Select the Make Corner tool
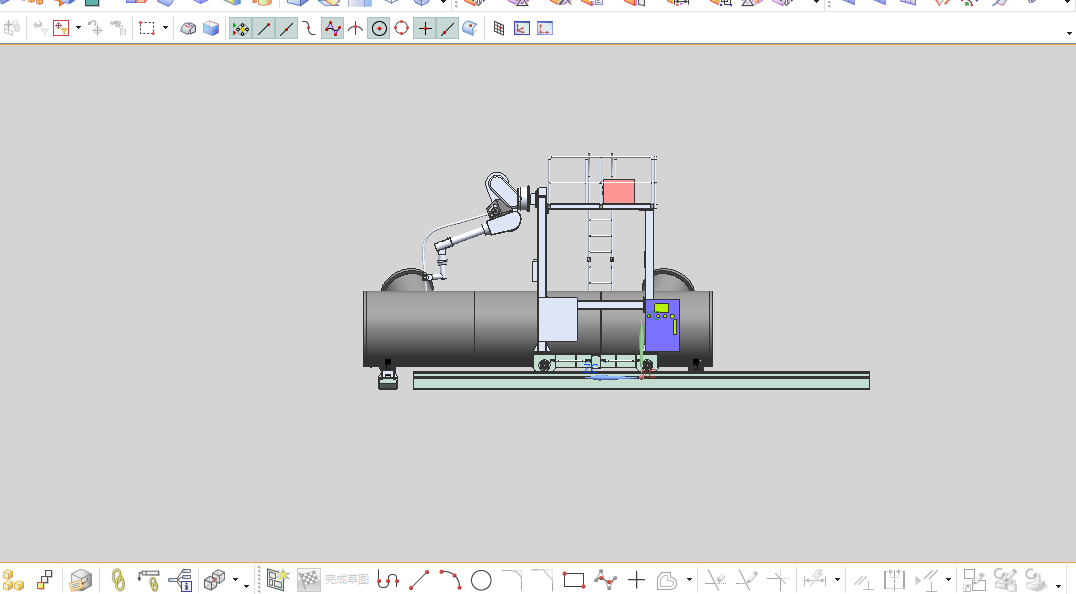 [x=778, y=580]
